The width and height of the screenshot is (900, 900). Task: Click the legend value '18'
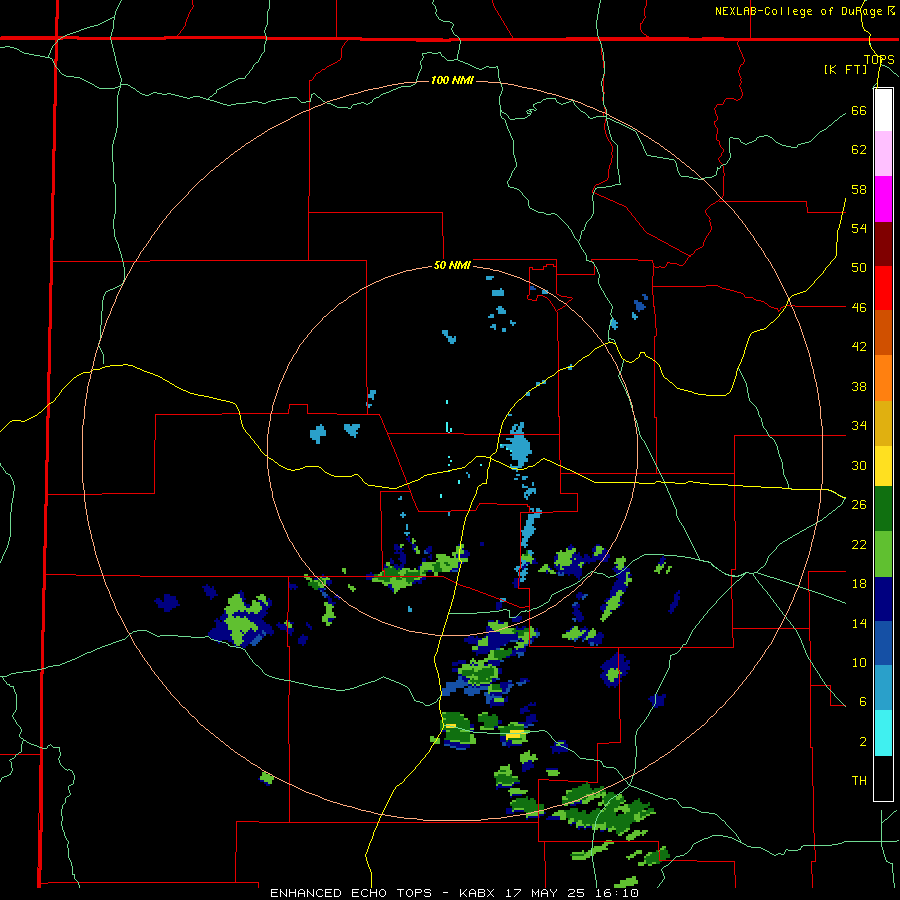[859, 584]
